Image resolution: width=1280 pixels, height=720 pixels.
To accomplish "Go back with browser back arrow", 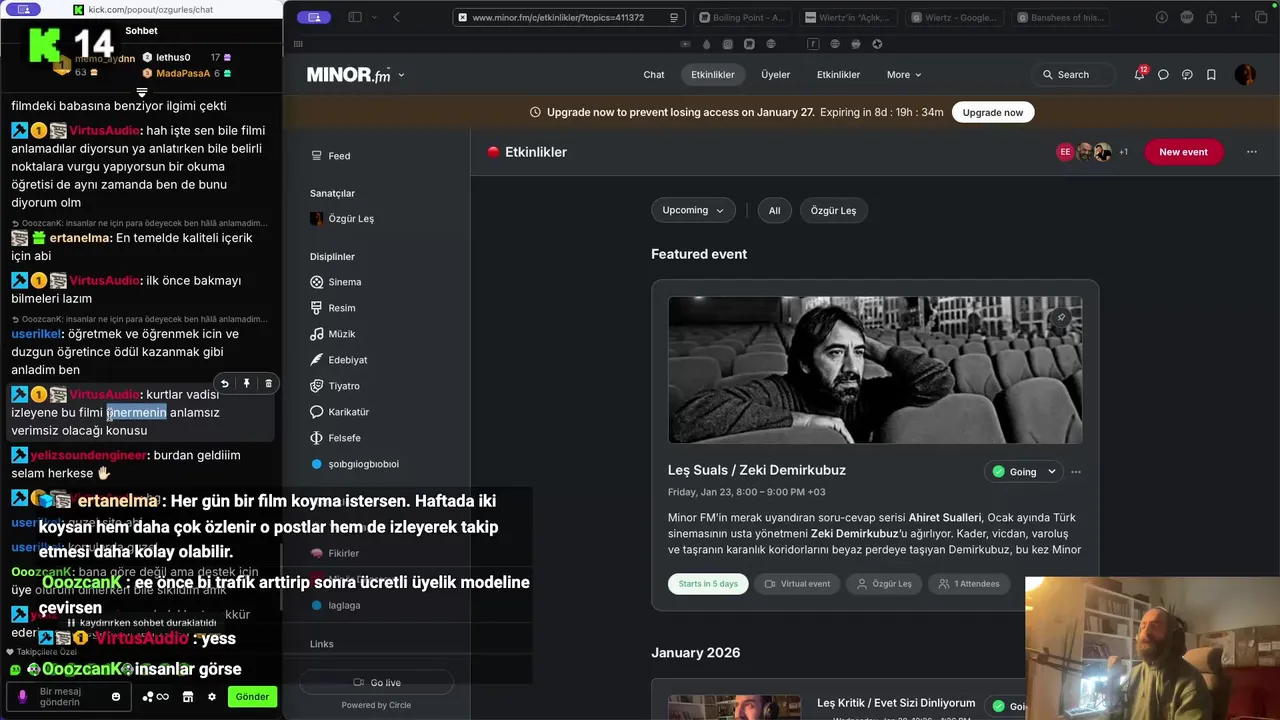I will point(397,17).
